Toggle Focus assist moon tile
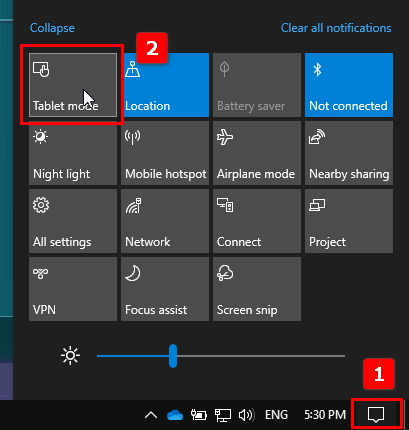 pyautogui.click(x=165, y=289)
